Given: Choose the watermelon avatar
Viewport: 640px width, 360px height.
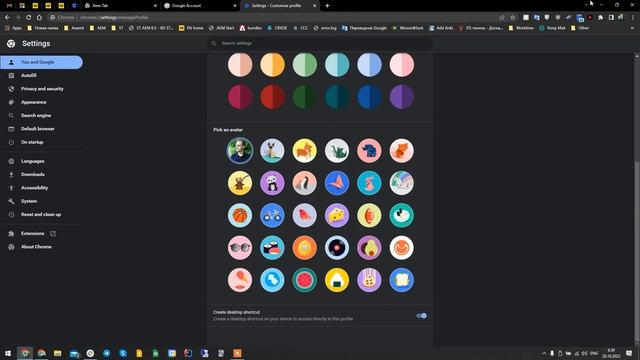Looking at the screenshot, I should (x=304, y=280).
